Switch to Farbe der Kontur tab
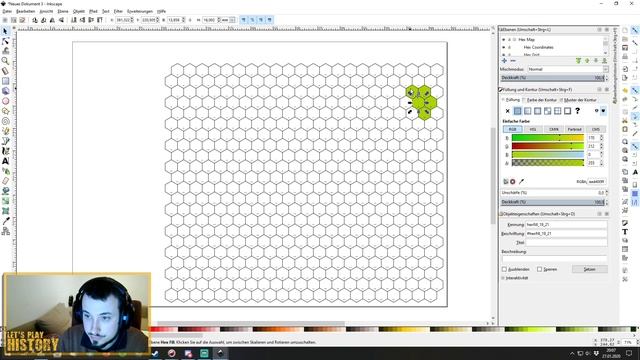Screen dimensions: 640x360 pos(539,100)
